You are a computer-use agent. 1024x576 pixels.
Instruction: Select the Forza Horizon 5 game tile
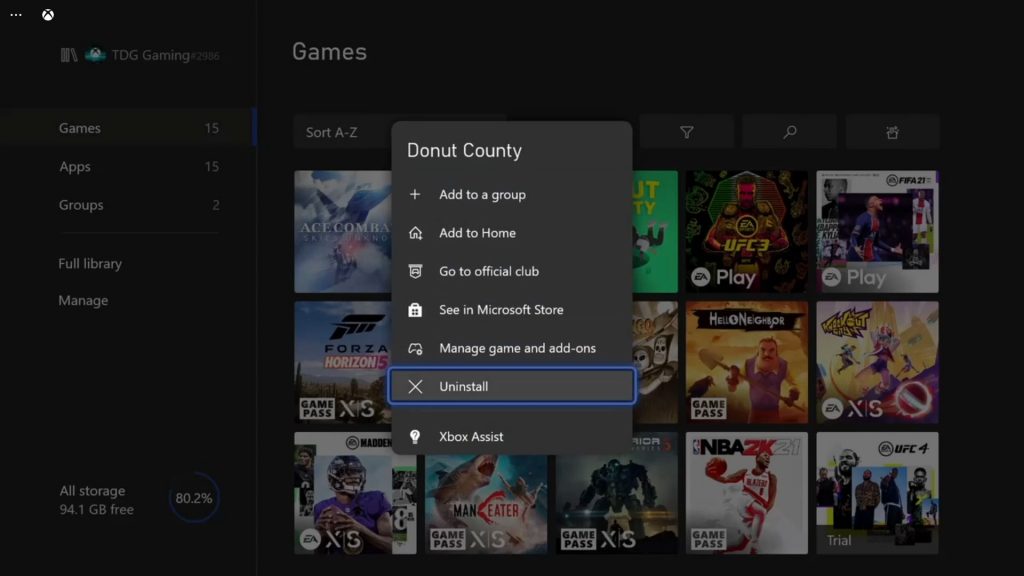point(343,362)
